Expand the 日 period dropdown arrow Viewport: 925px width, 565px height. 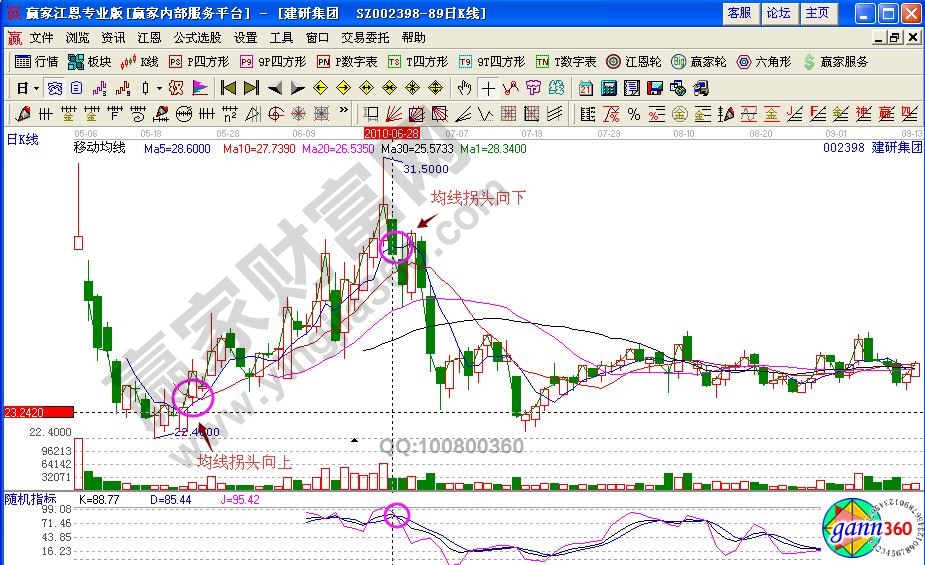click(35, 87)
